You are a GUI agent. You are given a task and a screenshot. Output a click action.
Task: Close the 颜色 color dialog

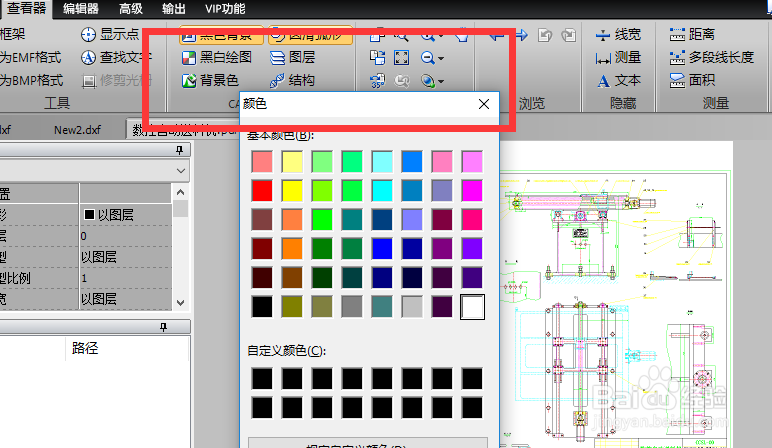point(484,104)
